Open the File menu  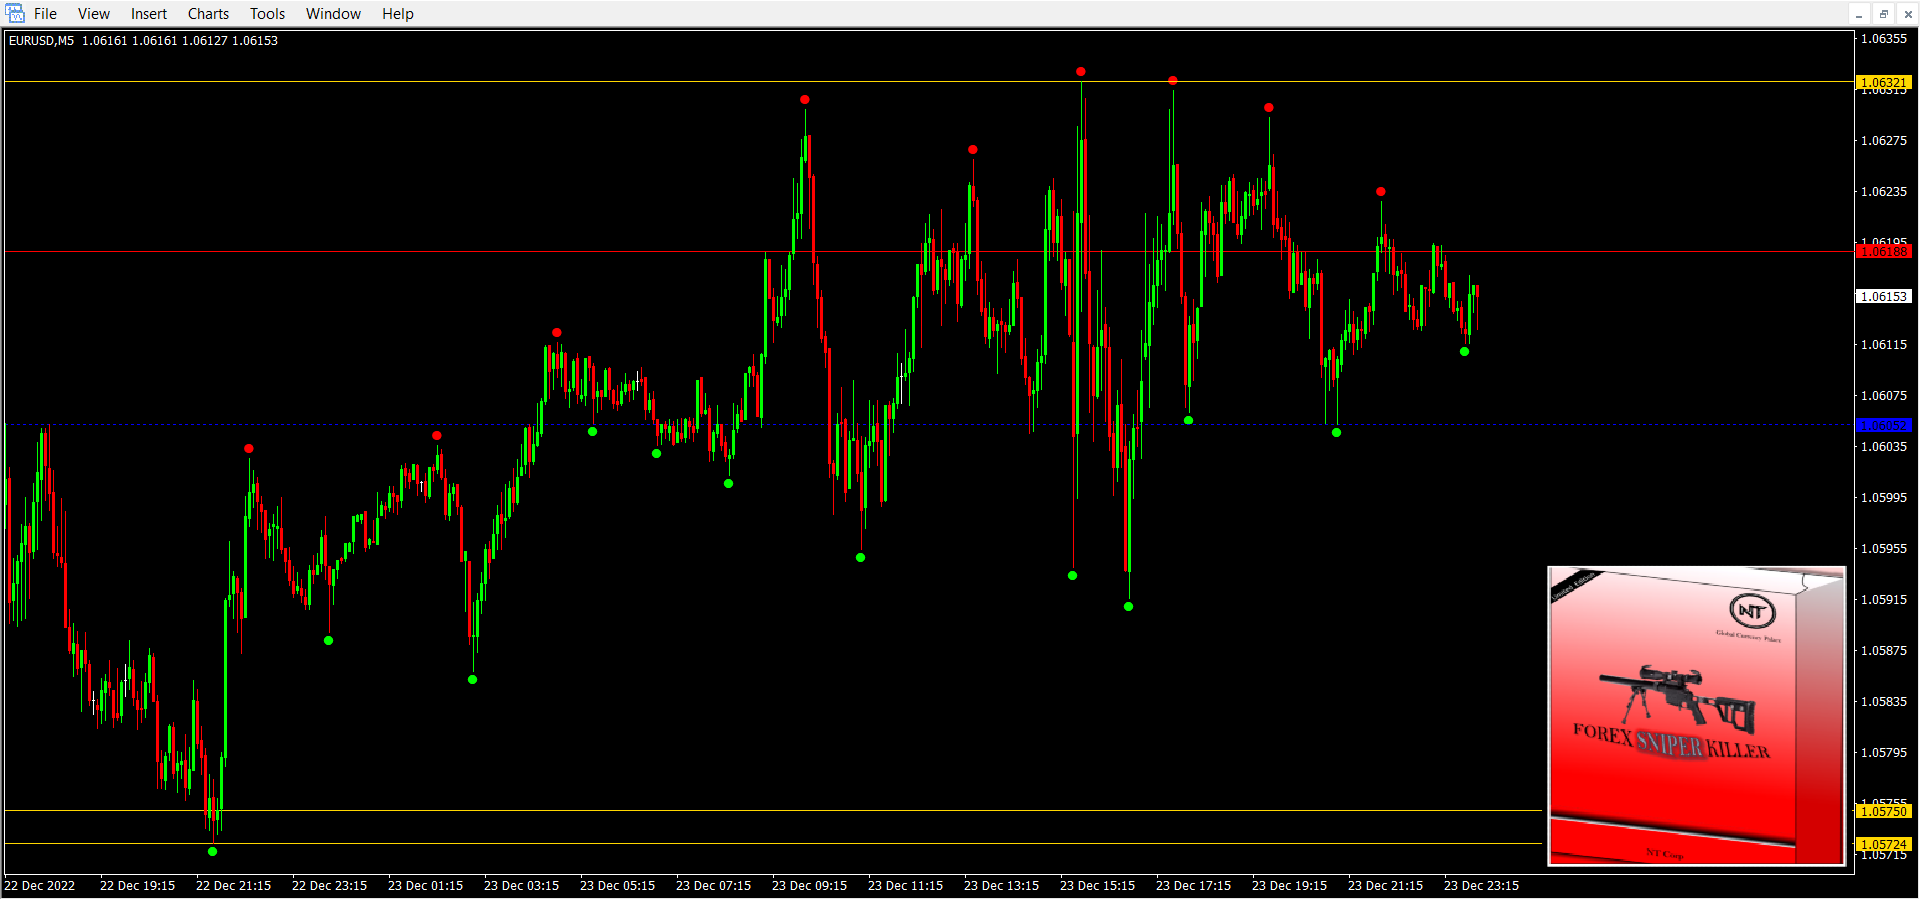45,14
